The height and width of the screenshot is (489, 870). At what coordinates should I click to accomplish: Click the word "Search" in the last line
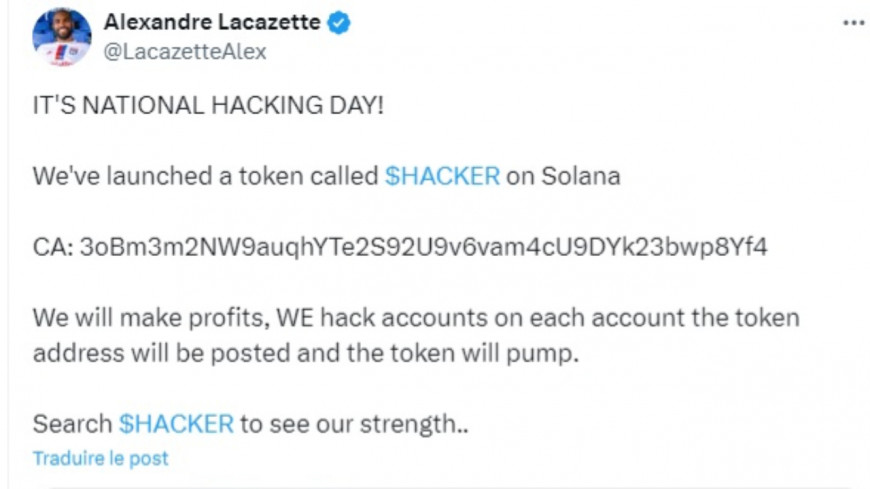click(72, 423)
